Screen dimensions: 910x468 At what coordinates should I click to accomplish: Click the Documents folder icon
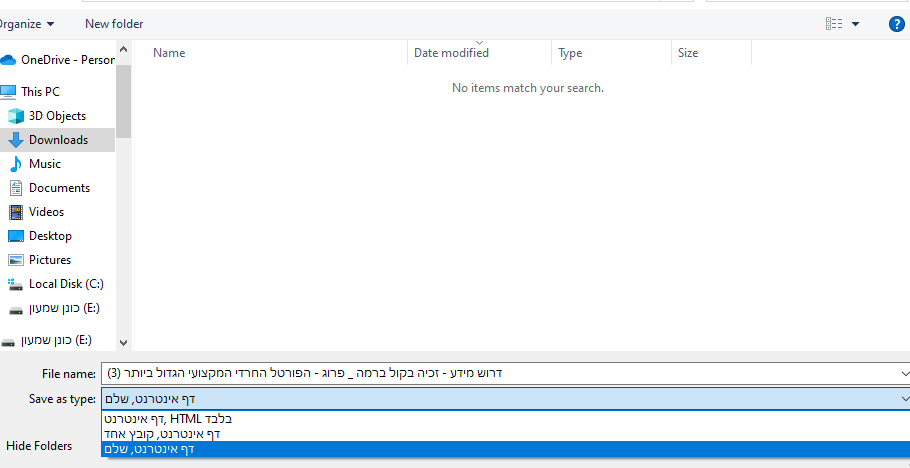pos(16,188)
